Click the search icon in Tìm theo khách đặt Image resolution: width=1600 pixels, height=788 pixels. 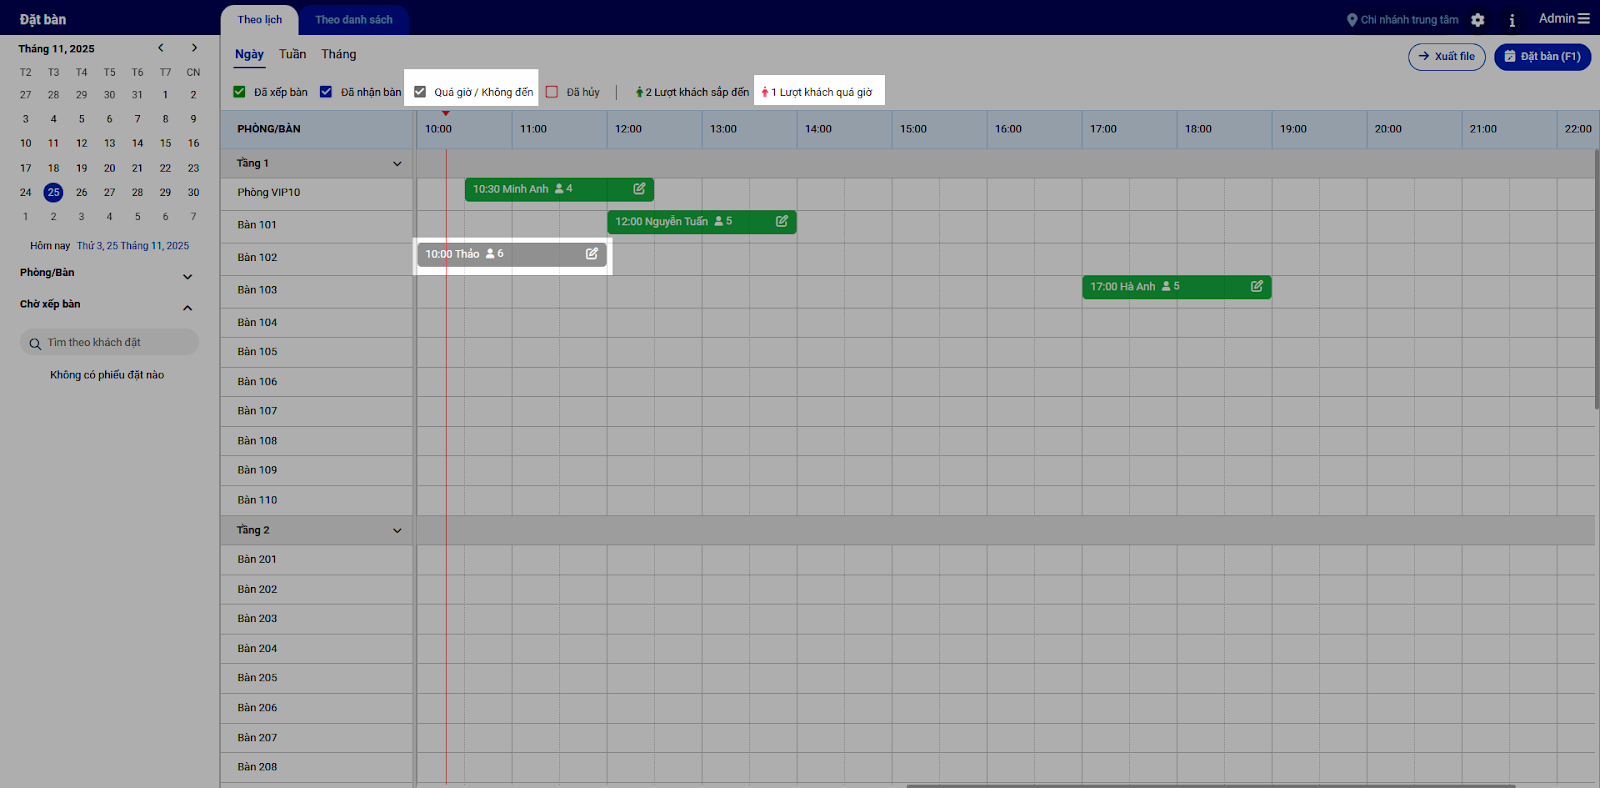[35, 343]
